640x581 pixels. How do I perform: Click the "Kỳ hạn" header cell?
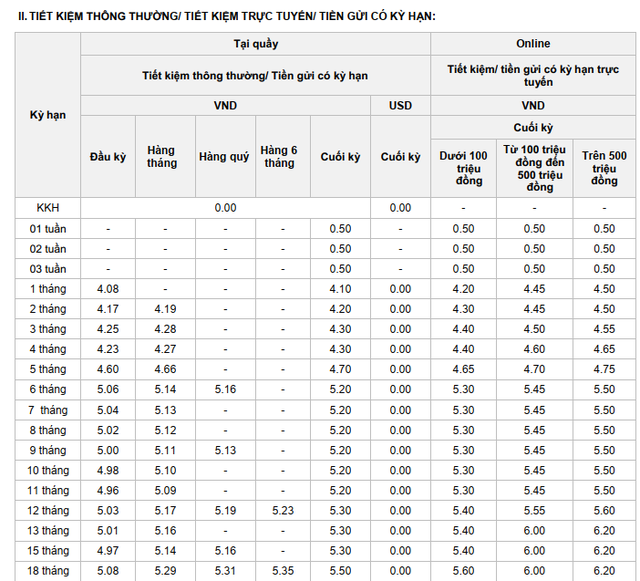(x=48, y=115)
